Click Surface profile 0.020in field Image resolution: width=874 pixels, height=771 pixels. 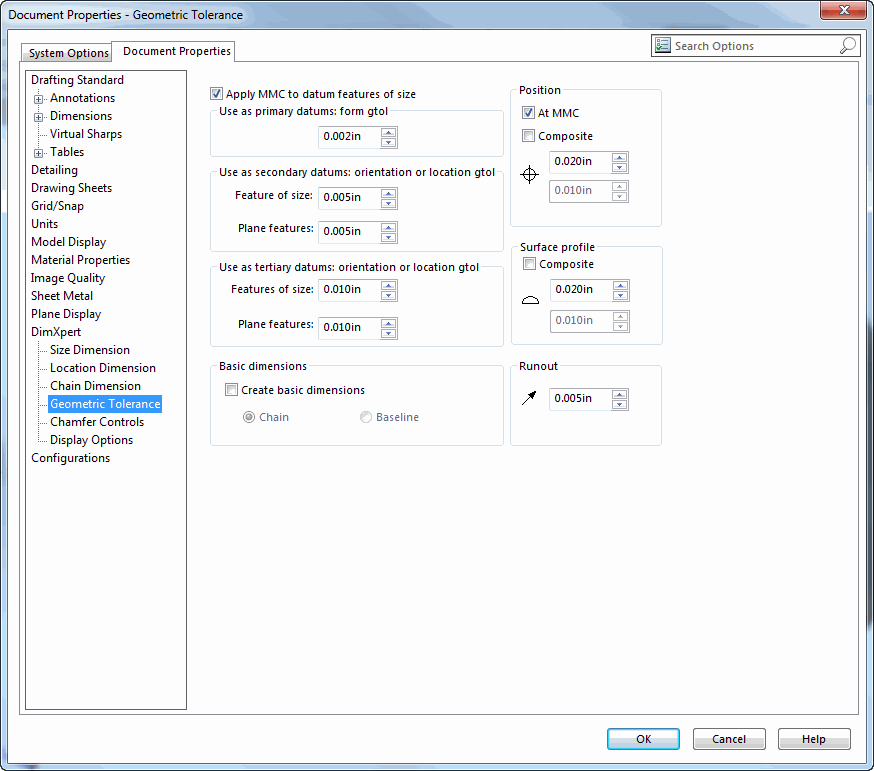(582, 289)
